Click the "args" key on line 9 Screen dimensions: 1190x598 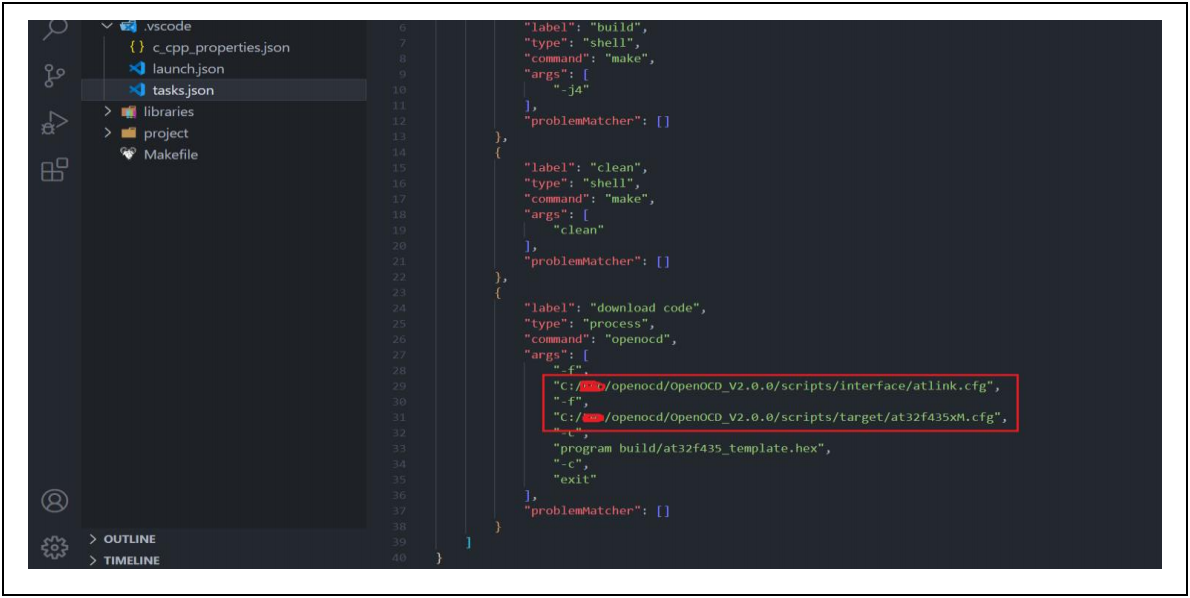pyautogui.click(x=545, y=74)
